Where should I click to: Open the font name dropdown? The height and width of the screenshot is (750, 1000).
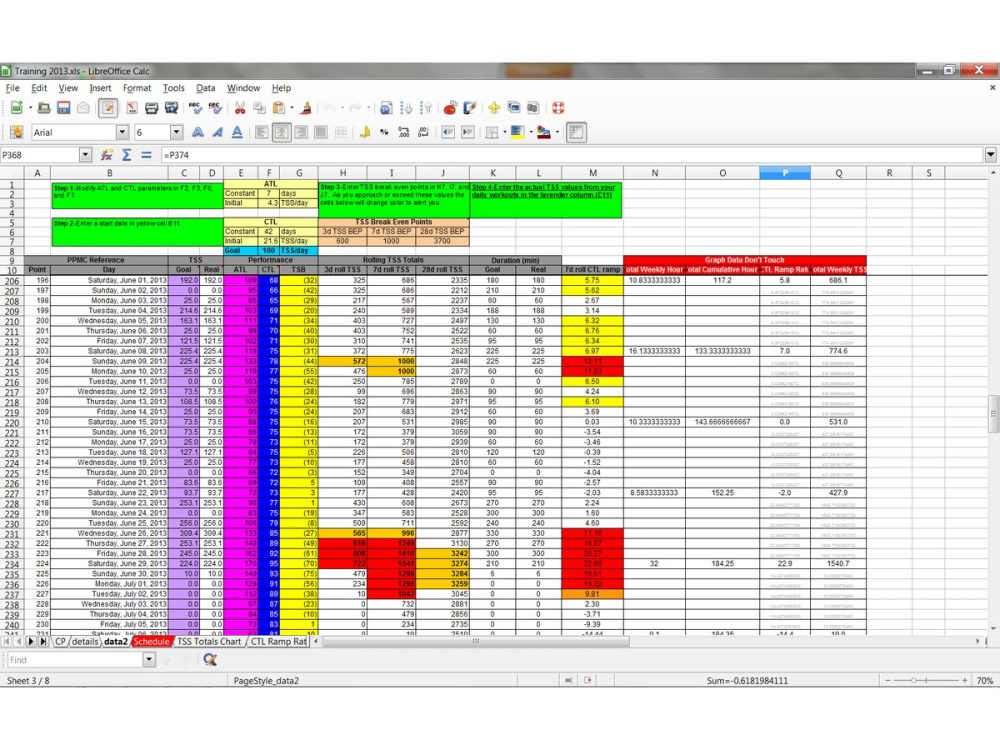tap(122, 132)
